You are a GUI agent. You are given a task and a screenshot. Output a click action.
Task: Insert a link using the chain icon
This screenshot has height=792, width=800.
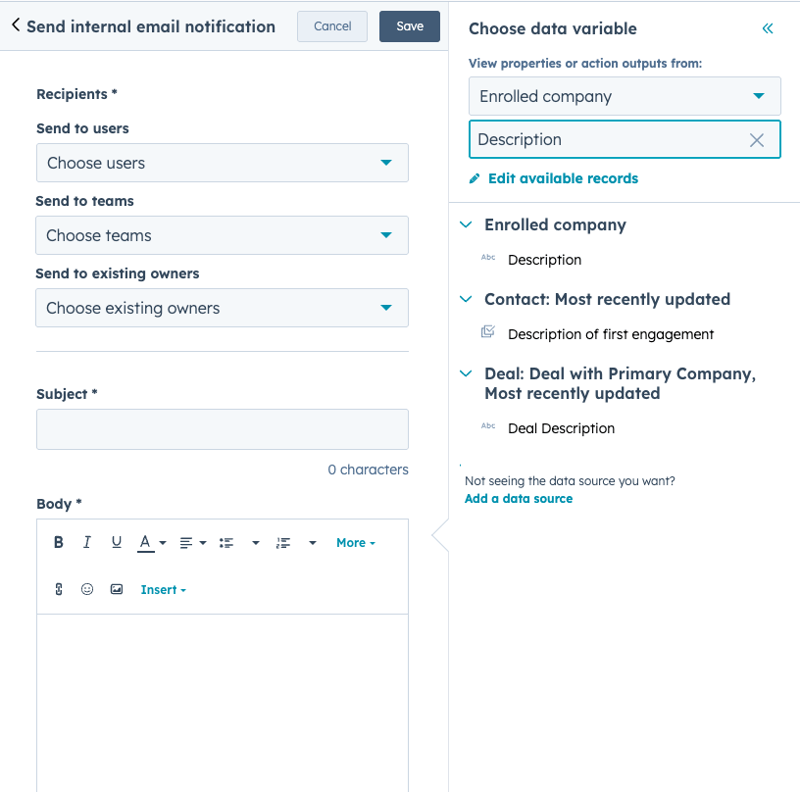click(x=58, y=590)
